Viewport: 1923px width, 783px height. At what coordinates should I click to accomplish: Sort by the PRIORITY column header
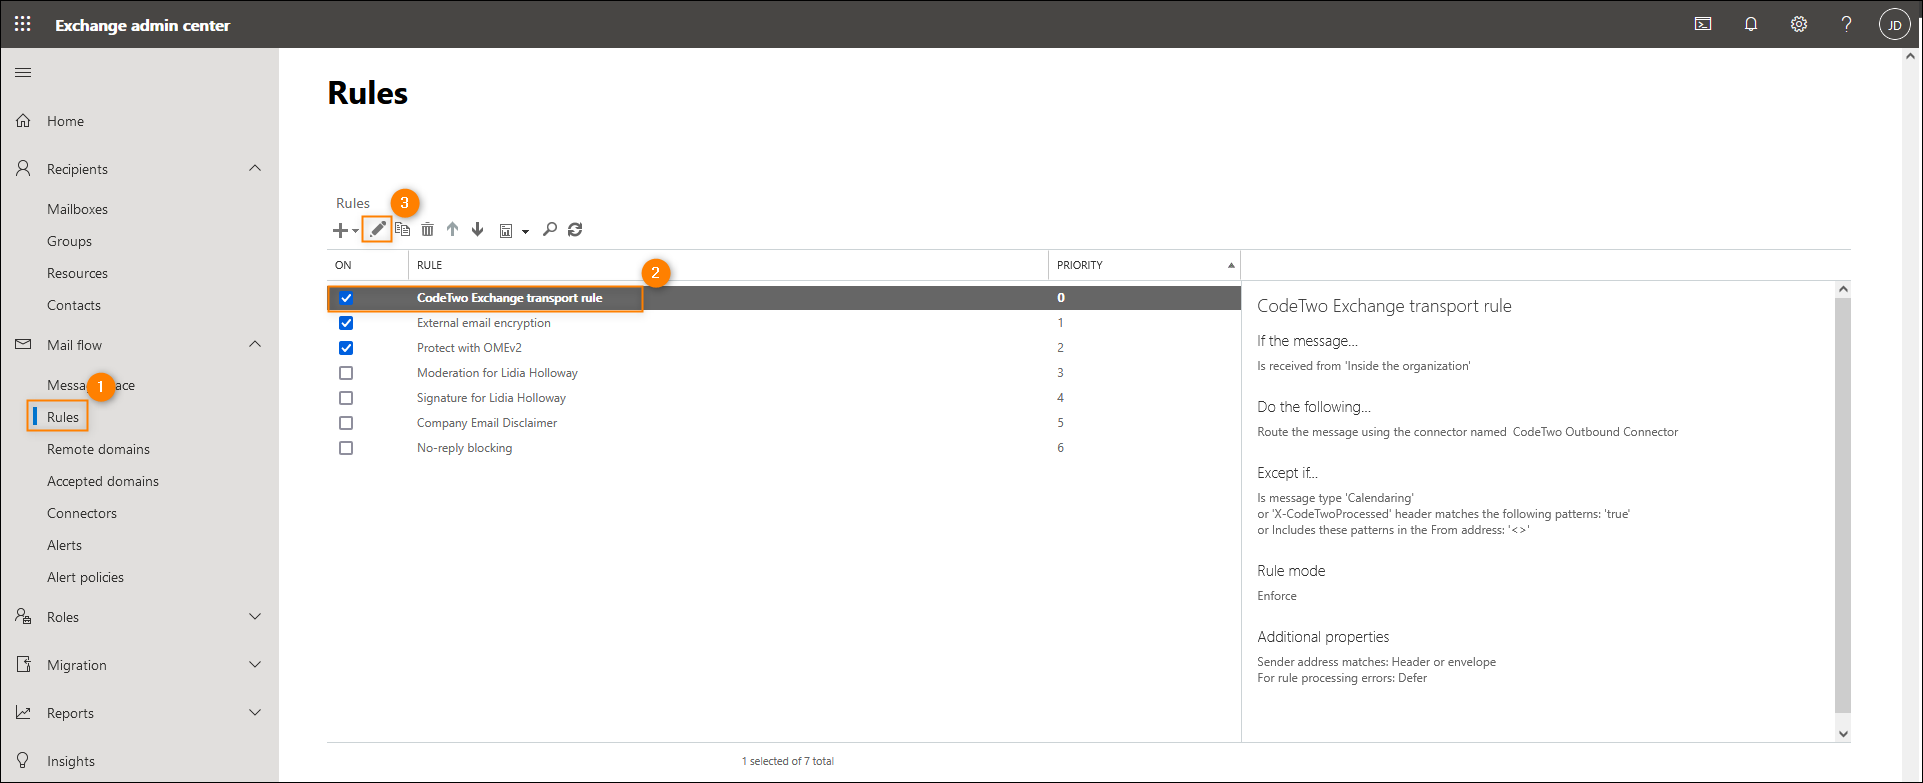point(1144,265)
